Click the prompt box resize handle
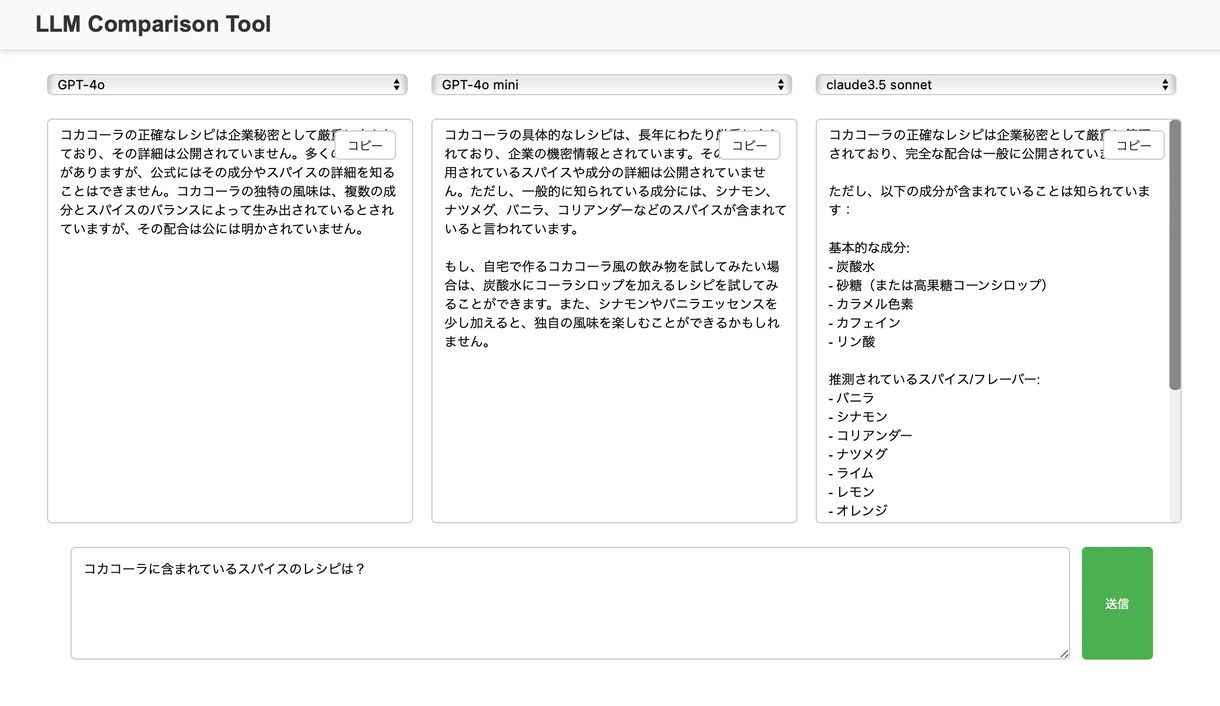This screenshot has height=706, width=1220. tap(1064, 653)
